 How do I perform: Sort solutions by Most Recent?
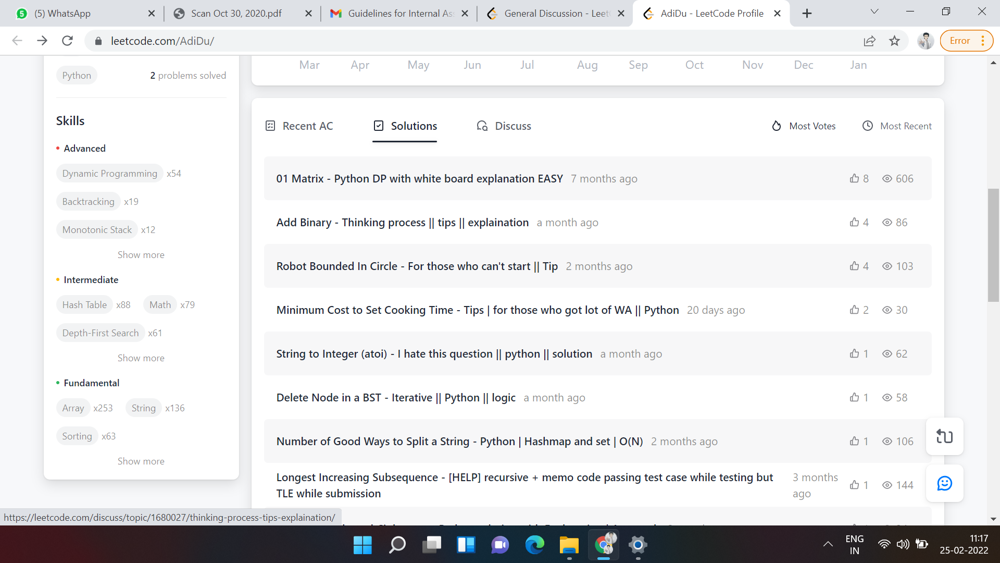coord(897,126)
